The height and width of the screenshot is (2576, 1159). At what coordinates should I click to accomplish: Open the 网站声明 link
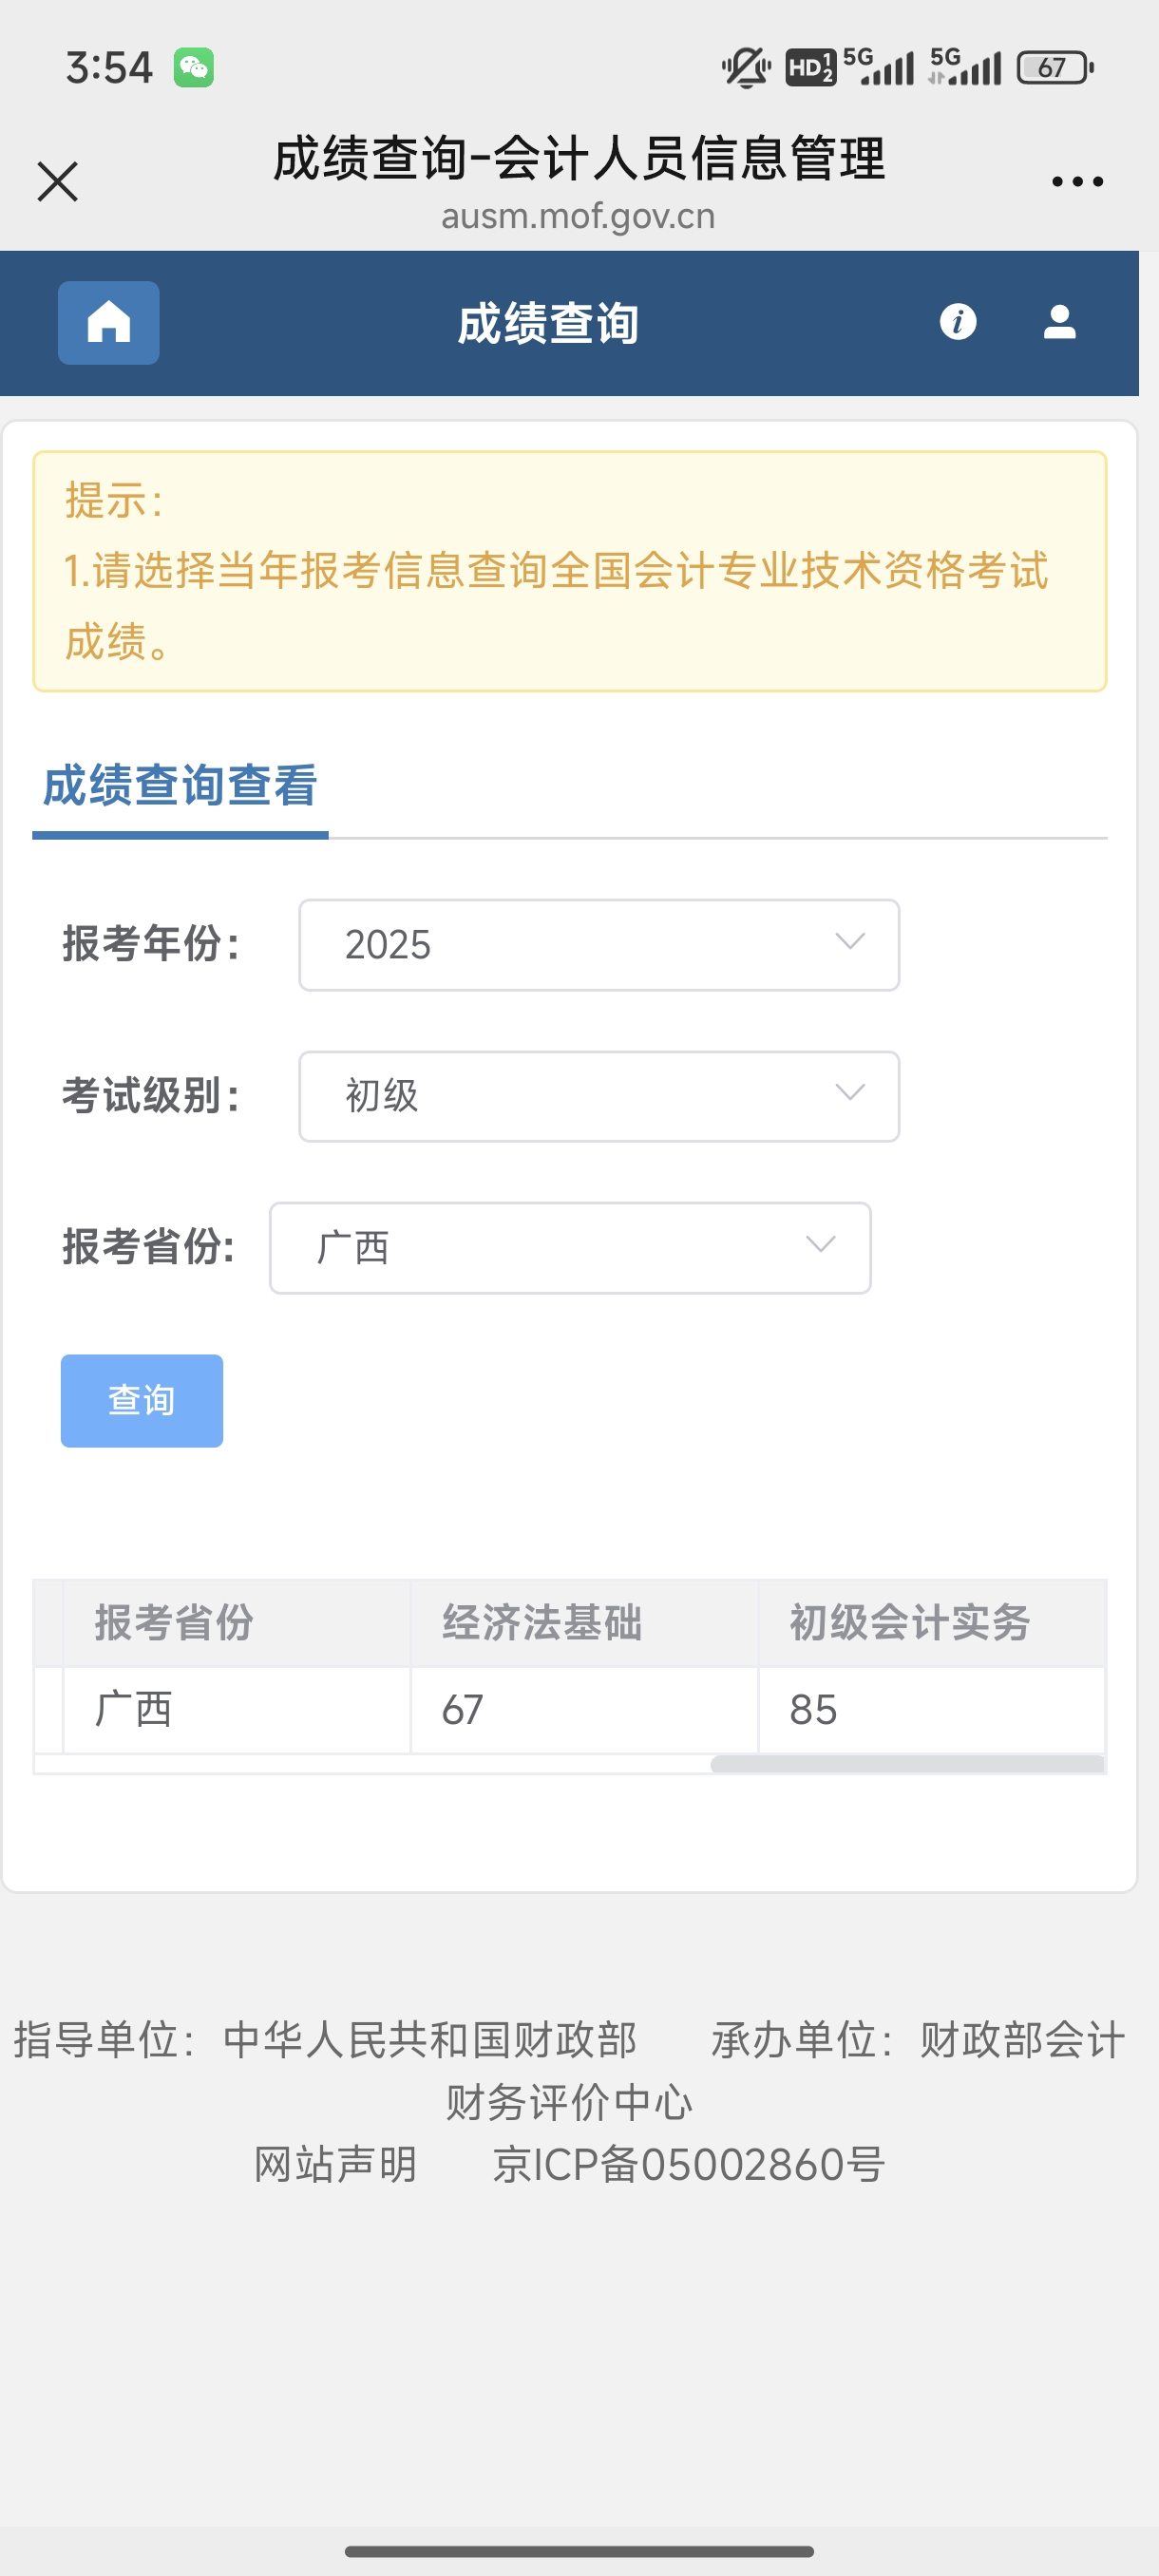point(335,2165)
